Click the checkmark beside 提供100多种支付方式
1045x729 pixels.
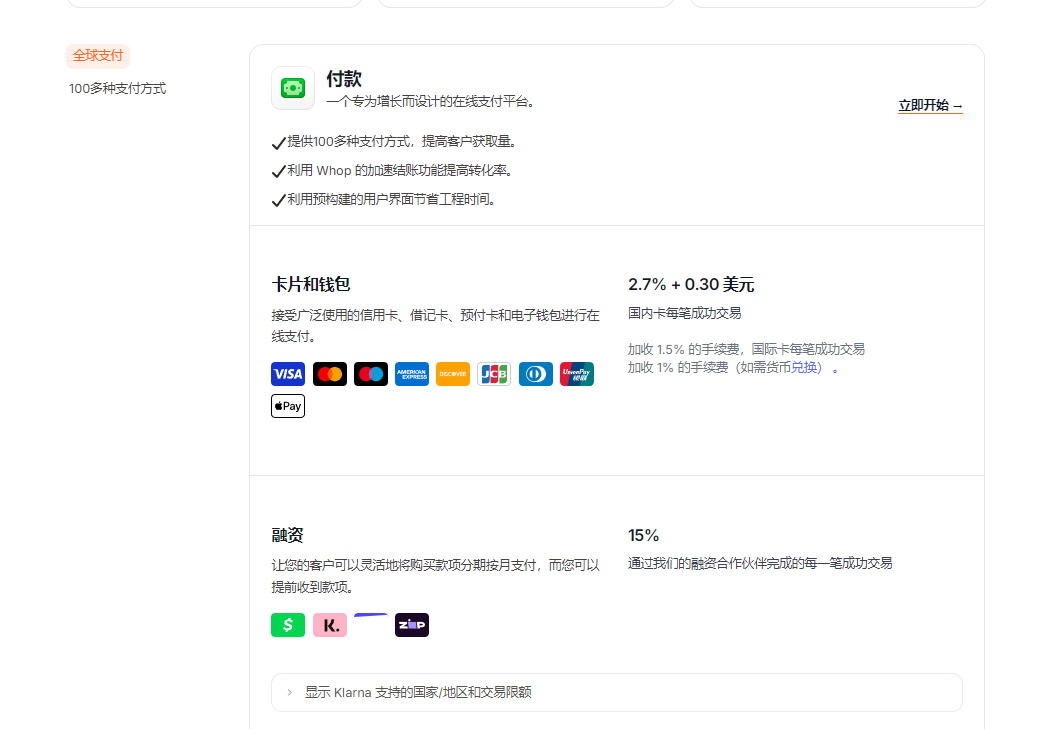coord(279,143)
